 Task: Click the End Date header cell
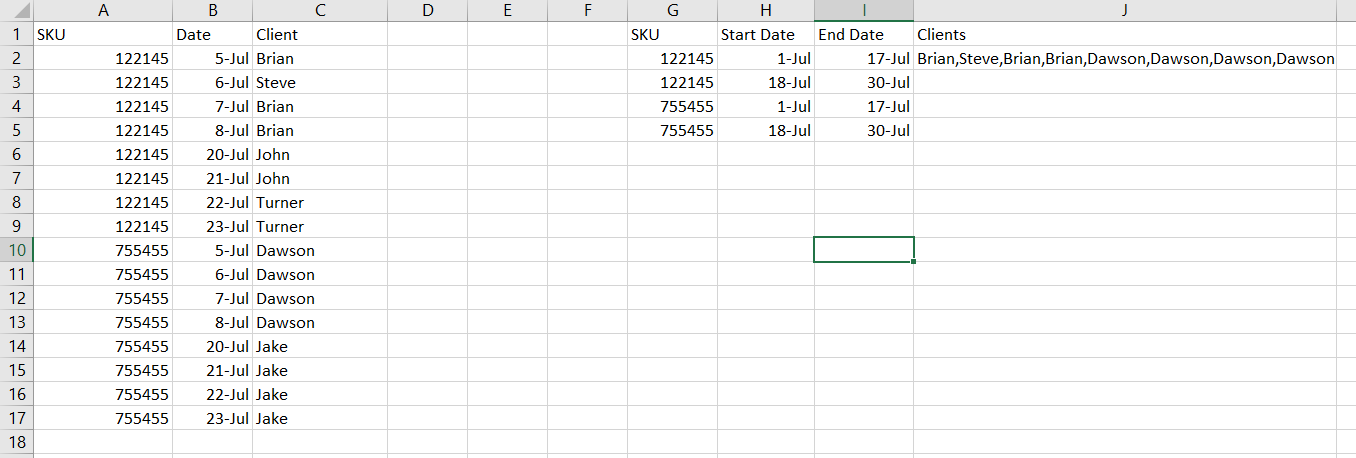(864, 34)
